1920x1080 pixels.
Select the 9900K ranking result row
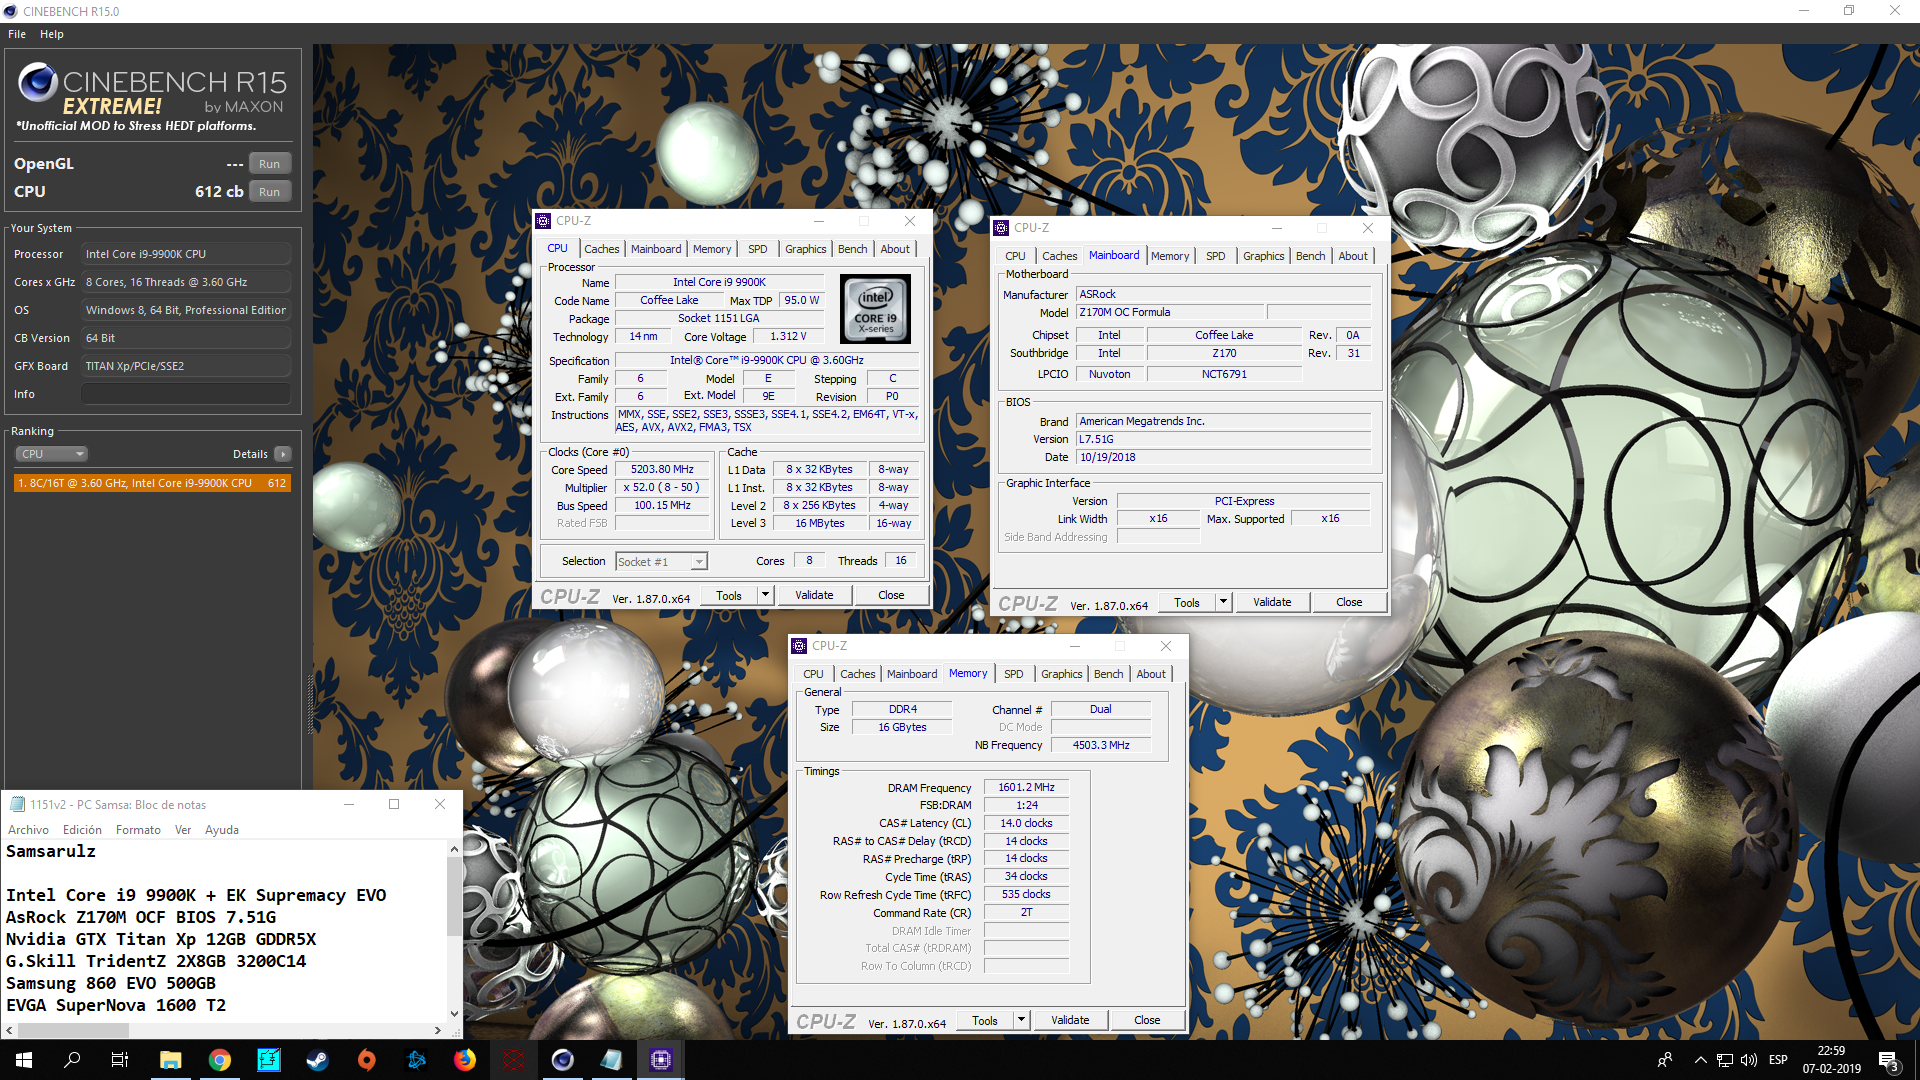coord(152,483)
